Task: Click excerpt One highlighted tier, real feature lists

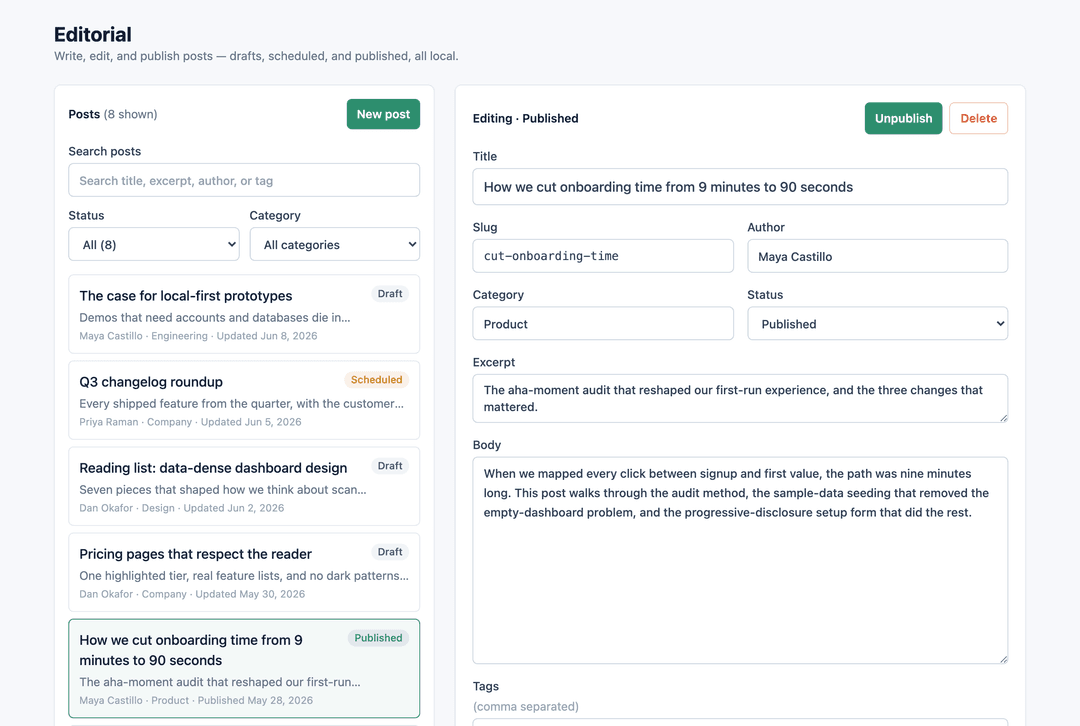Action: [244, 576]
